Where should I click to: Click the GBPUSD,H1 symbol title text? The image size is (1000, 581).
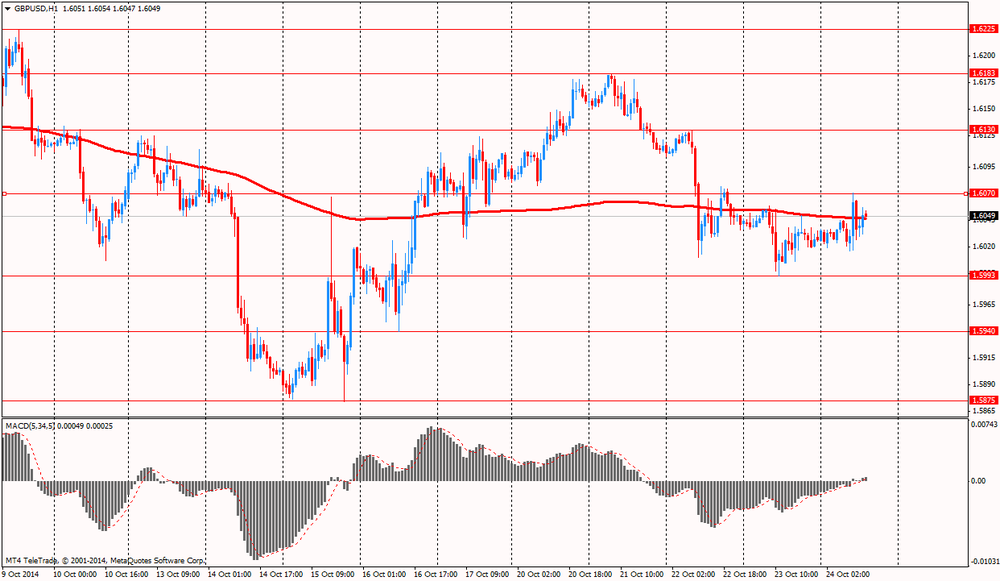[x=36, y=9]
